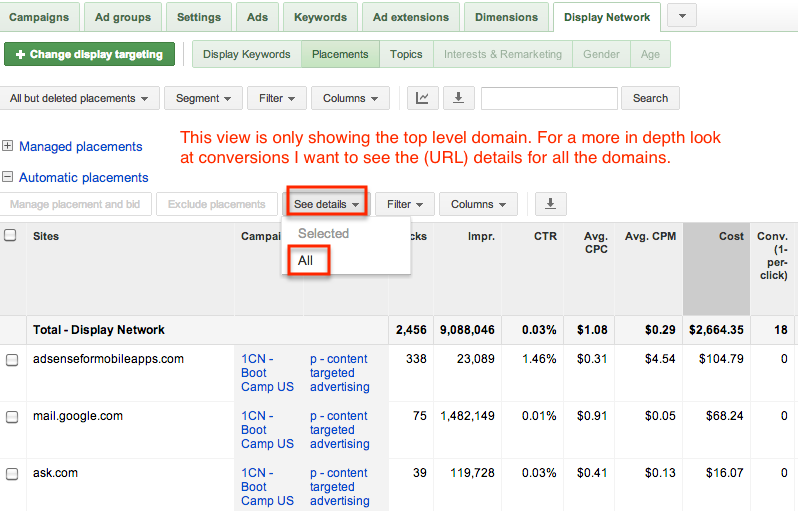Screen dimensions: 798x511
Task: Click the Search button
Action: point(650,98)
